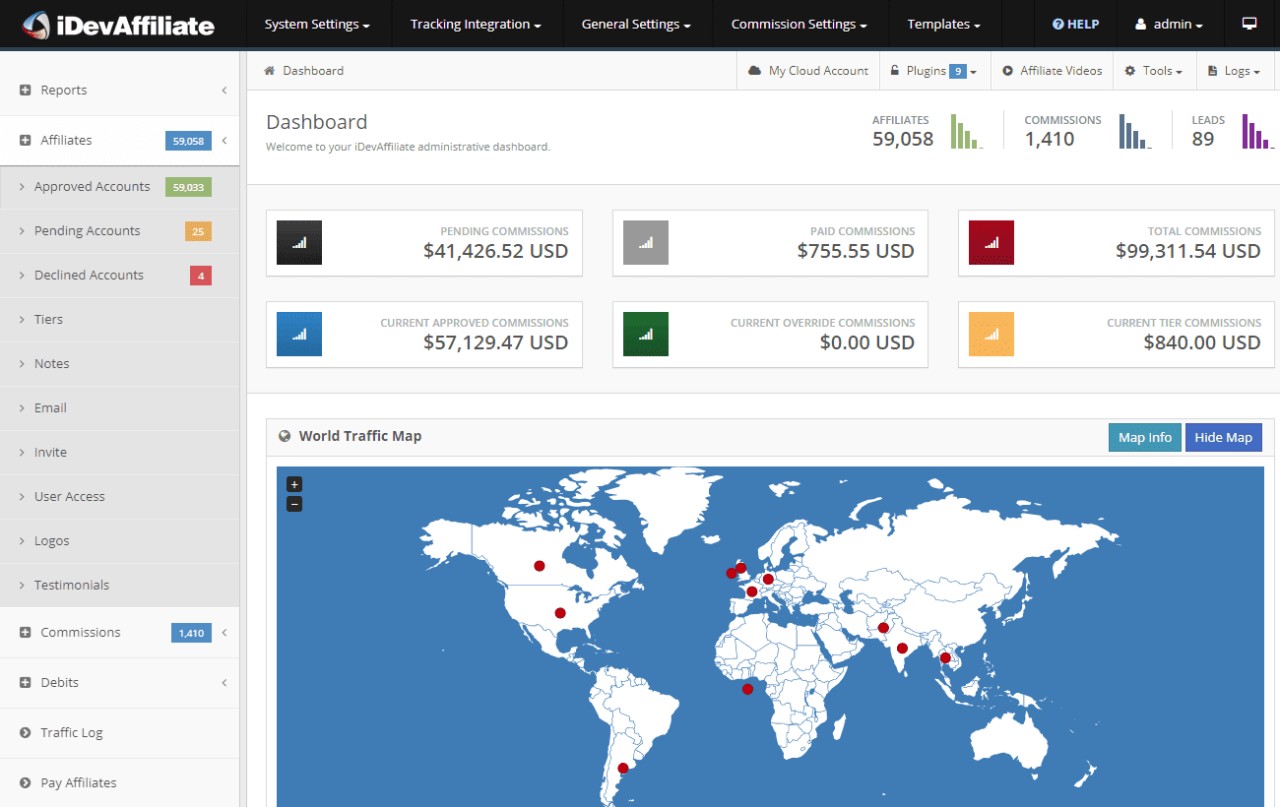Click the map zoom in plus button
Viewport: 1280px width, 807px height.
(294, 485)
